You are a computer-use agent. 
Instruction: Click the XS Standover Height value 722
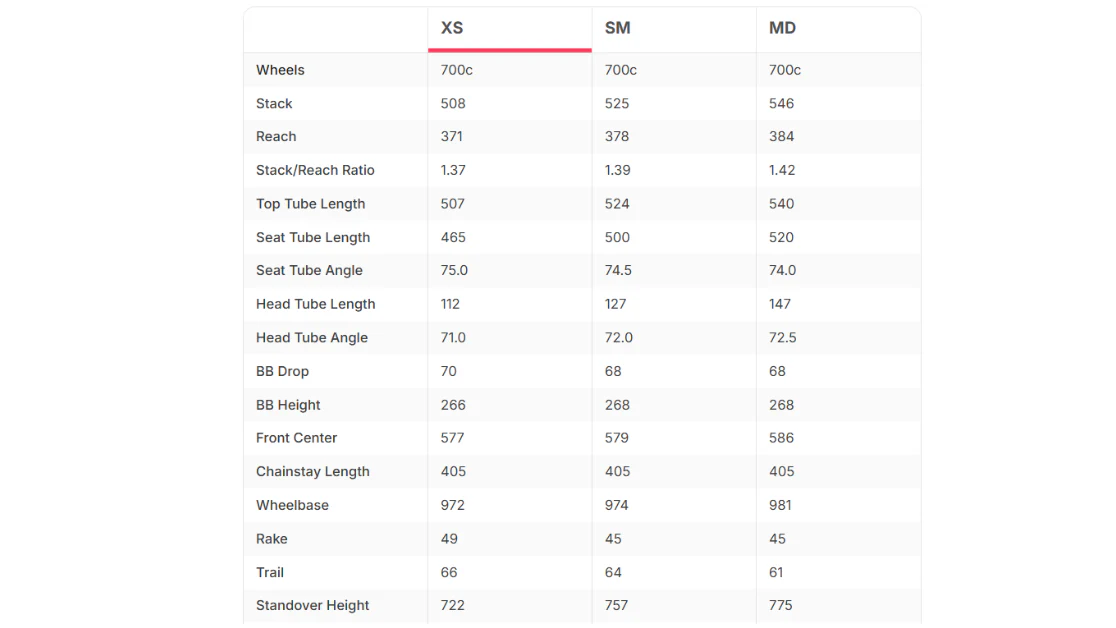453,605
